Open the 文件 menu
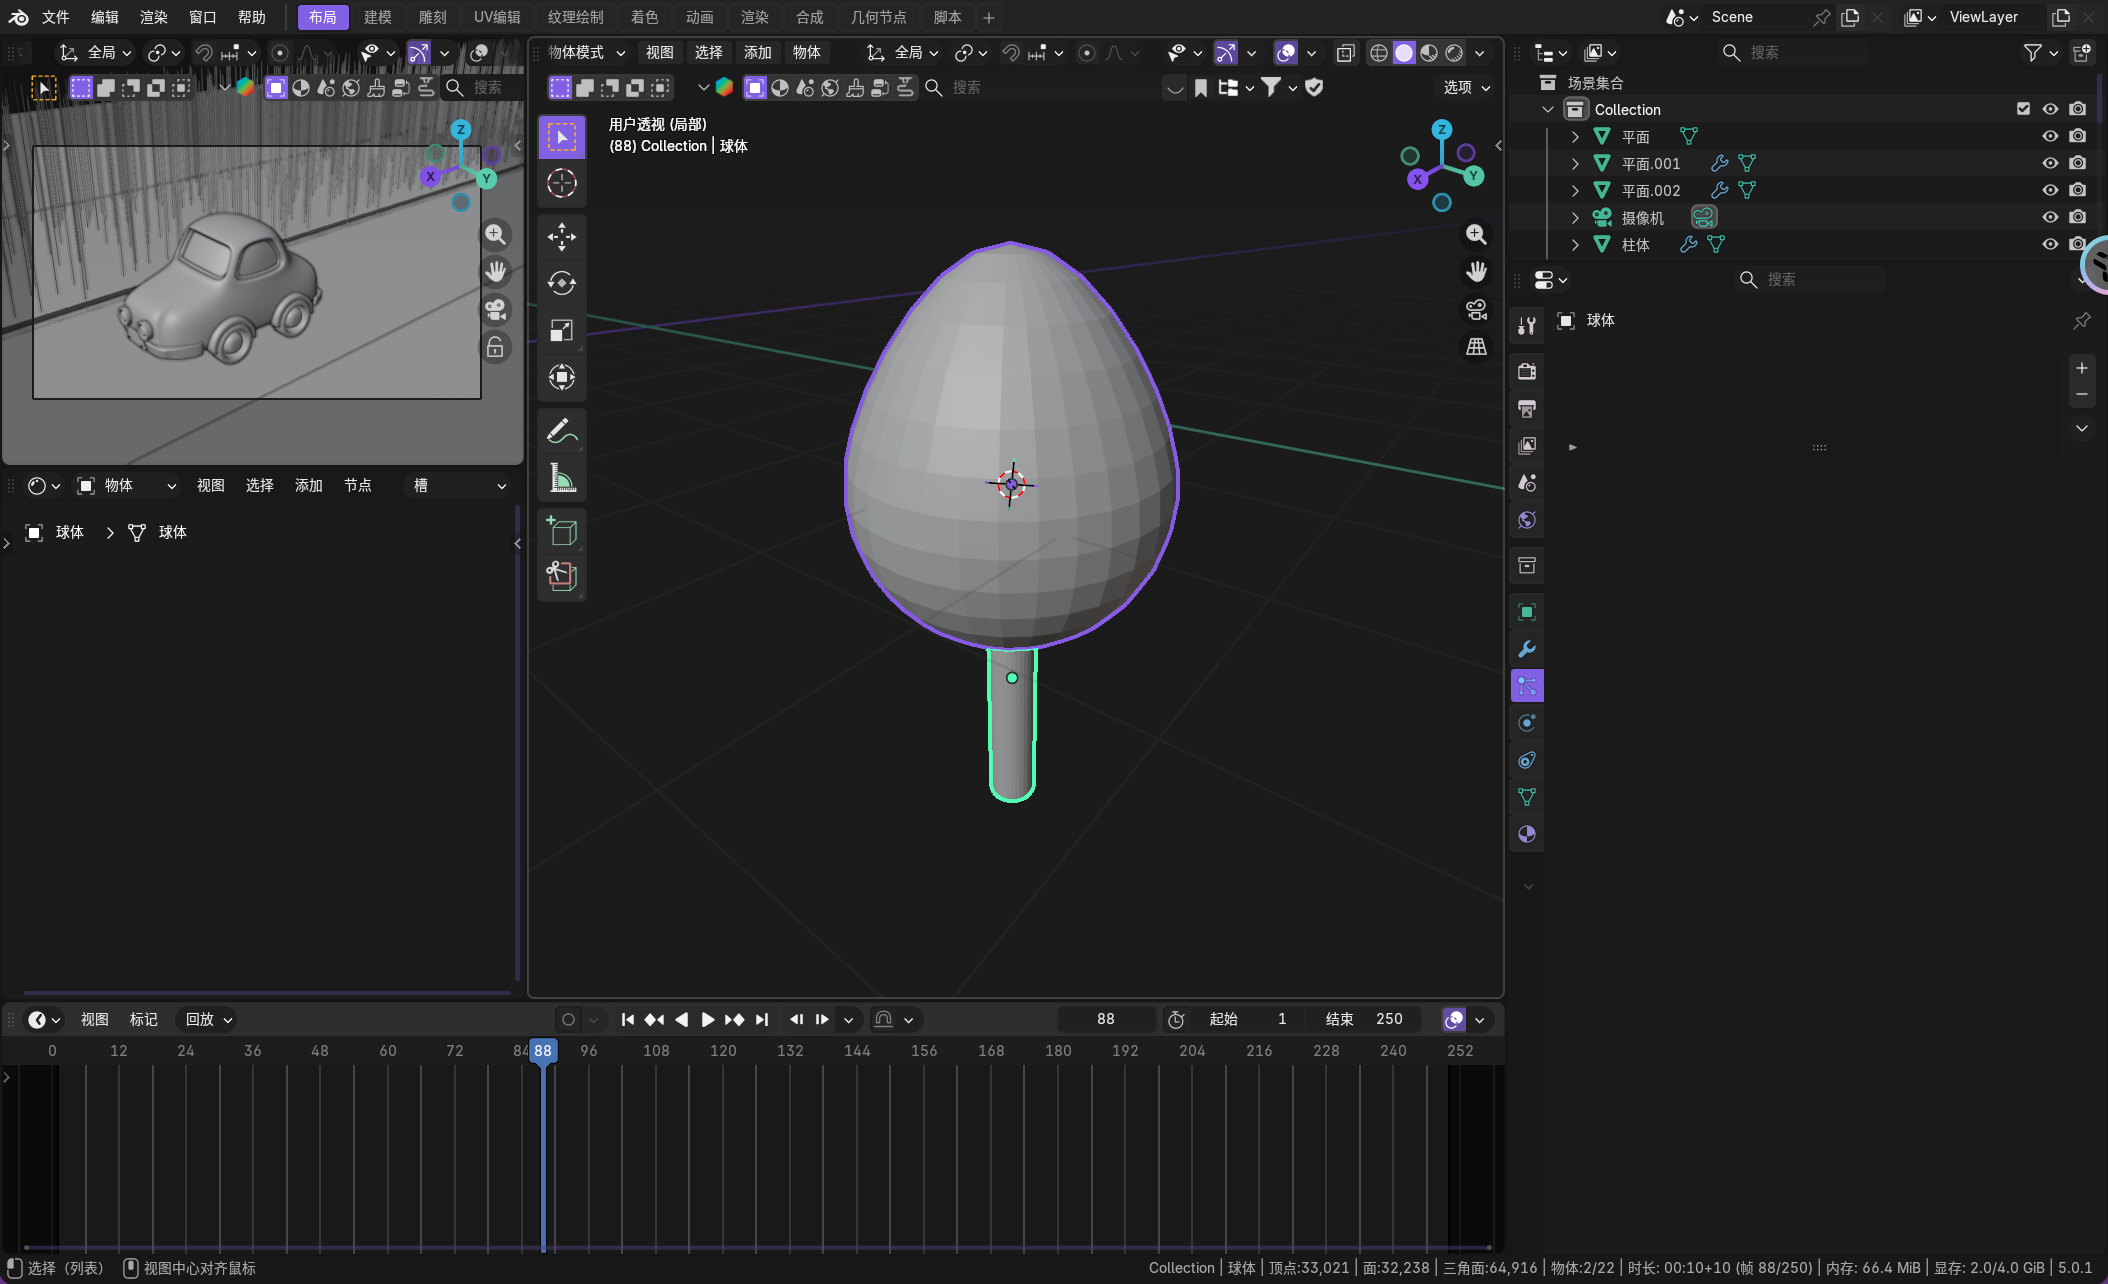 [x=55, y=17]
